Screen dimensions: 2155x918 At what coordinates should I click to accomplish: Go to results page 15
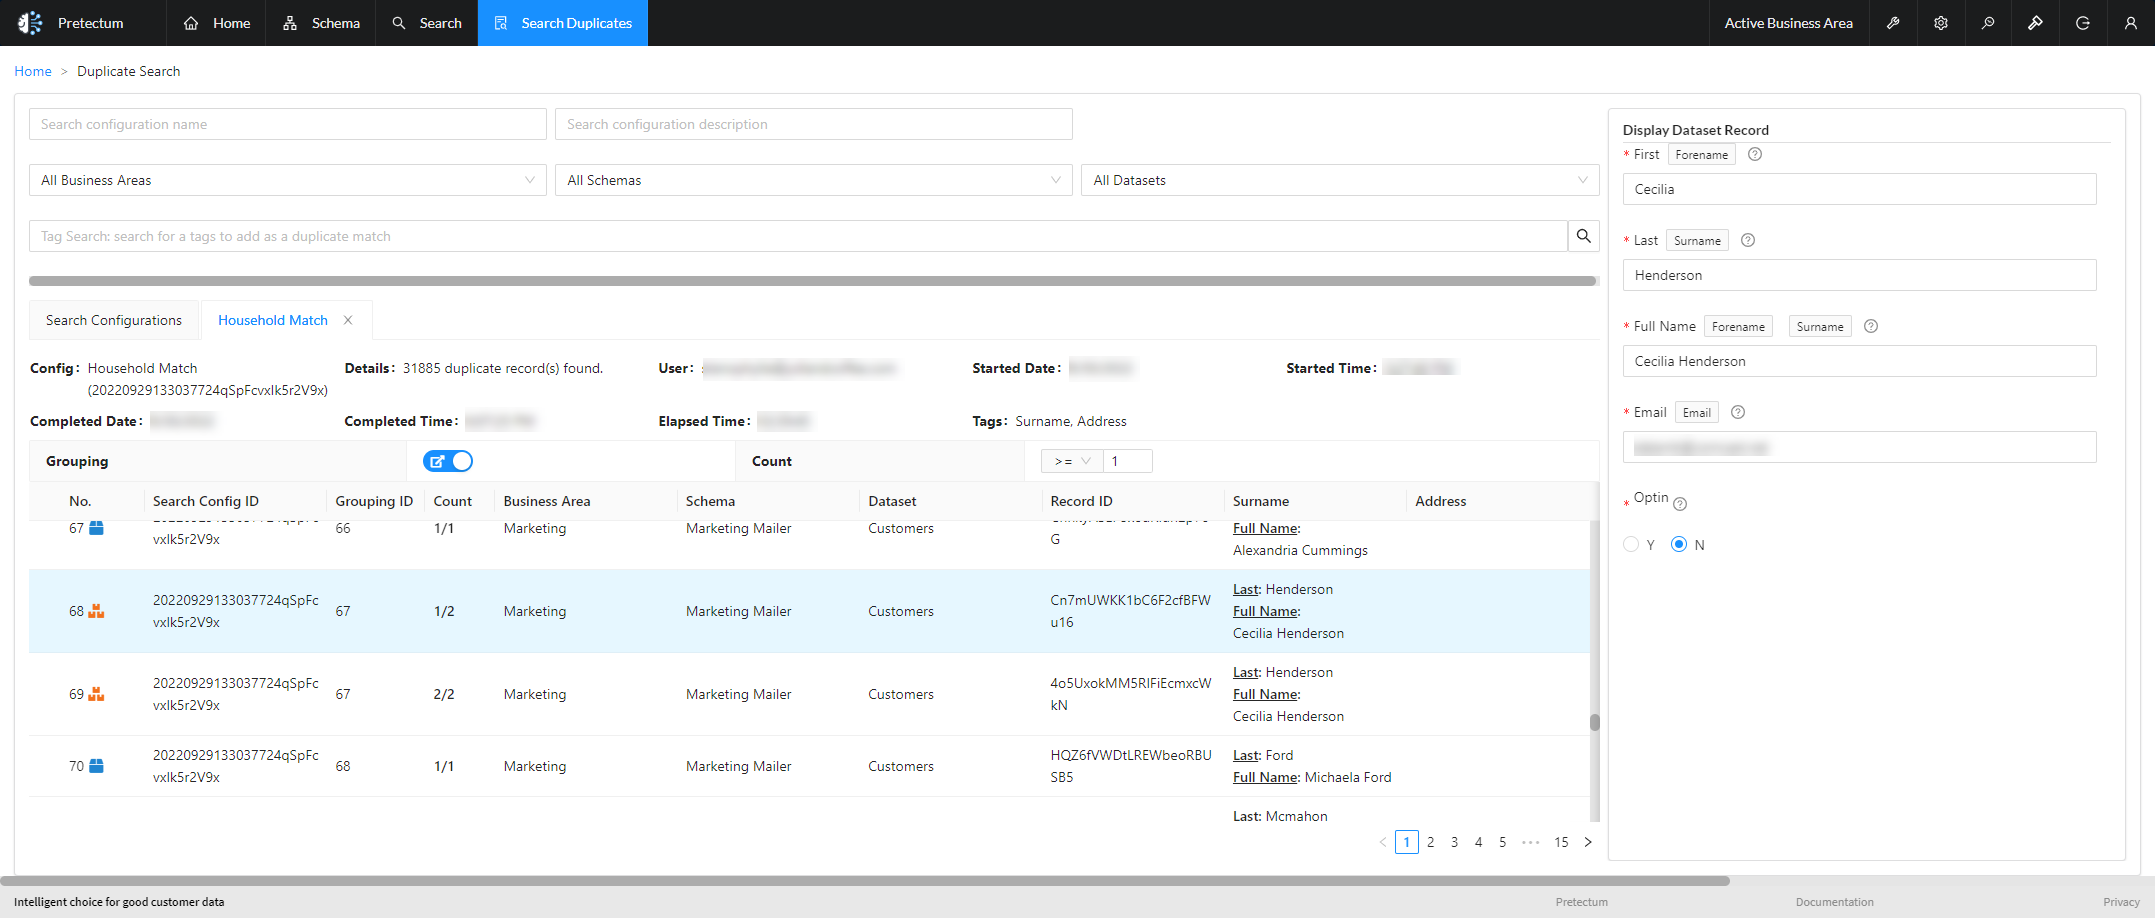click(1561, 842)
